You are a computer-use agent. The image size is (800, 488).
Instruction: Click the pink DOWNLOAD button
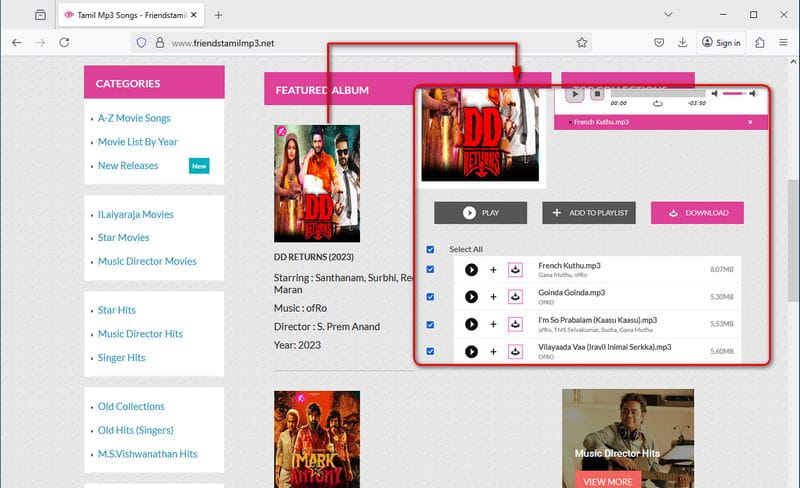[697, 213]
